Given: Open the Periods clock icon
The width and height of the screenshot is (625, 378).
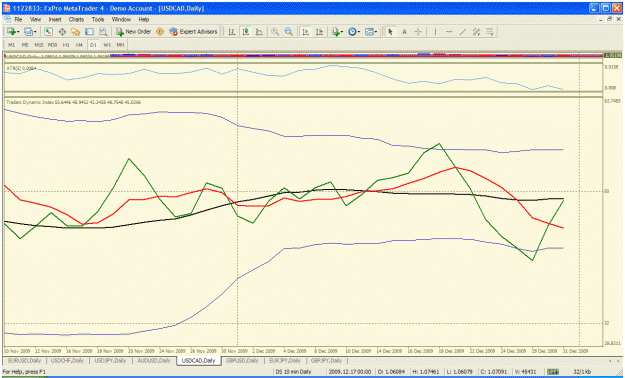Looking at the screenshot, I should (352, 32).
